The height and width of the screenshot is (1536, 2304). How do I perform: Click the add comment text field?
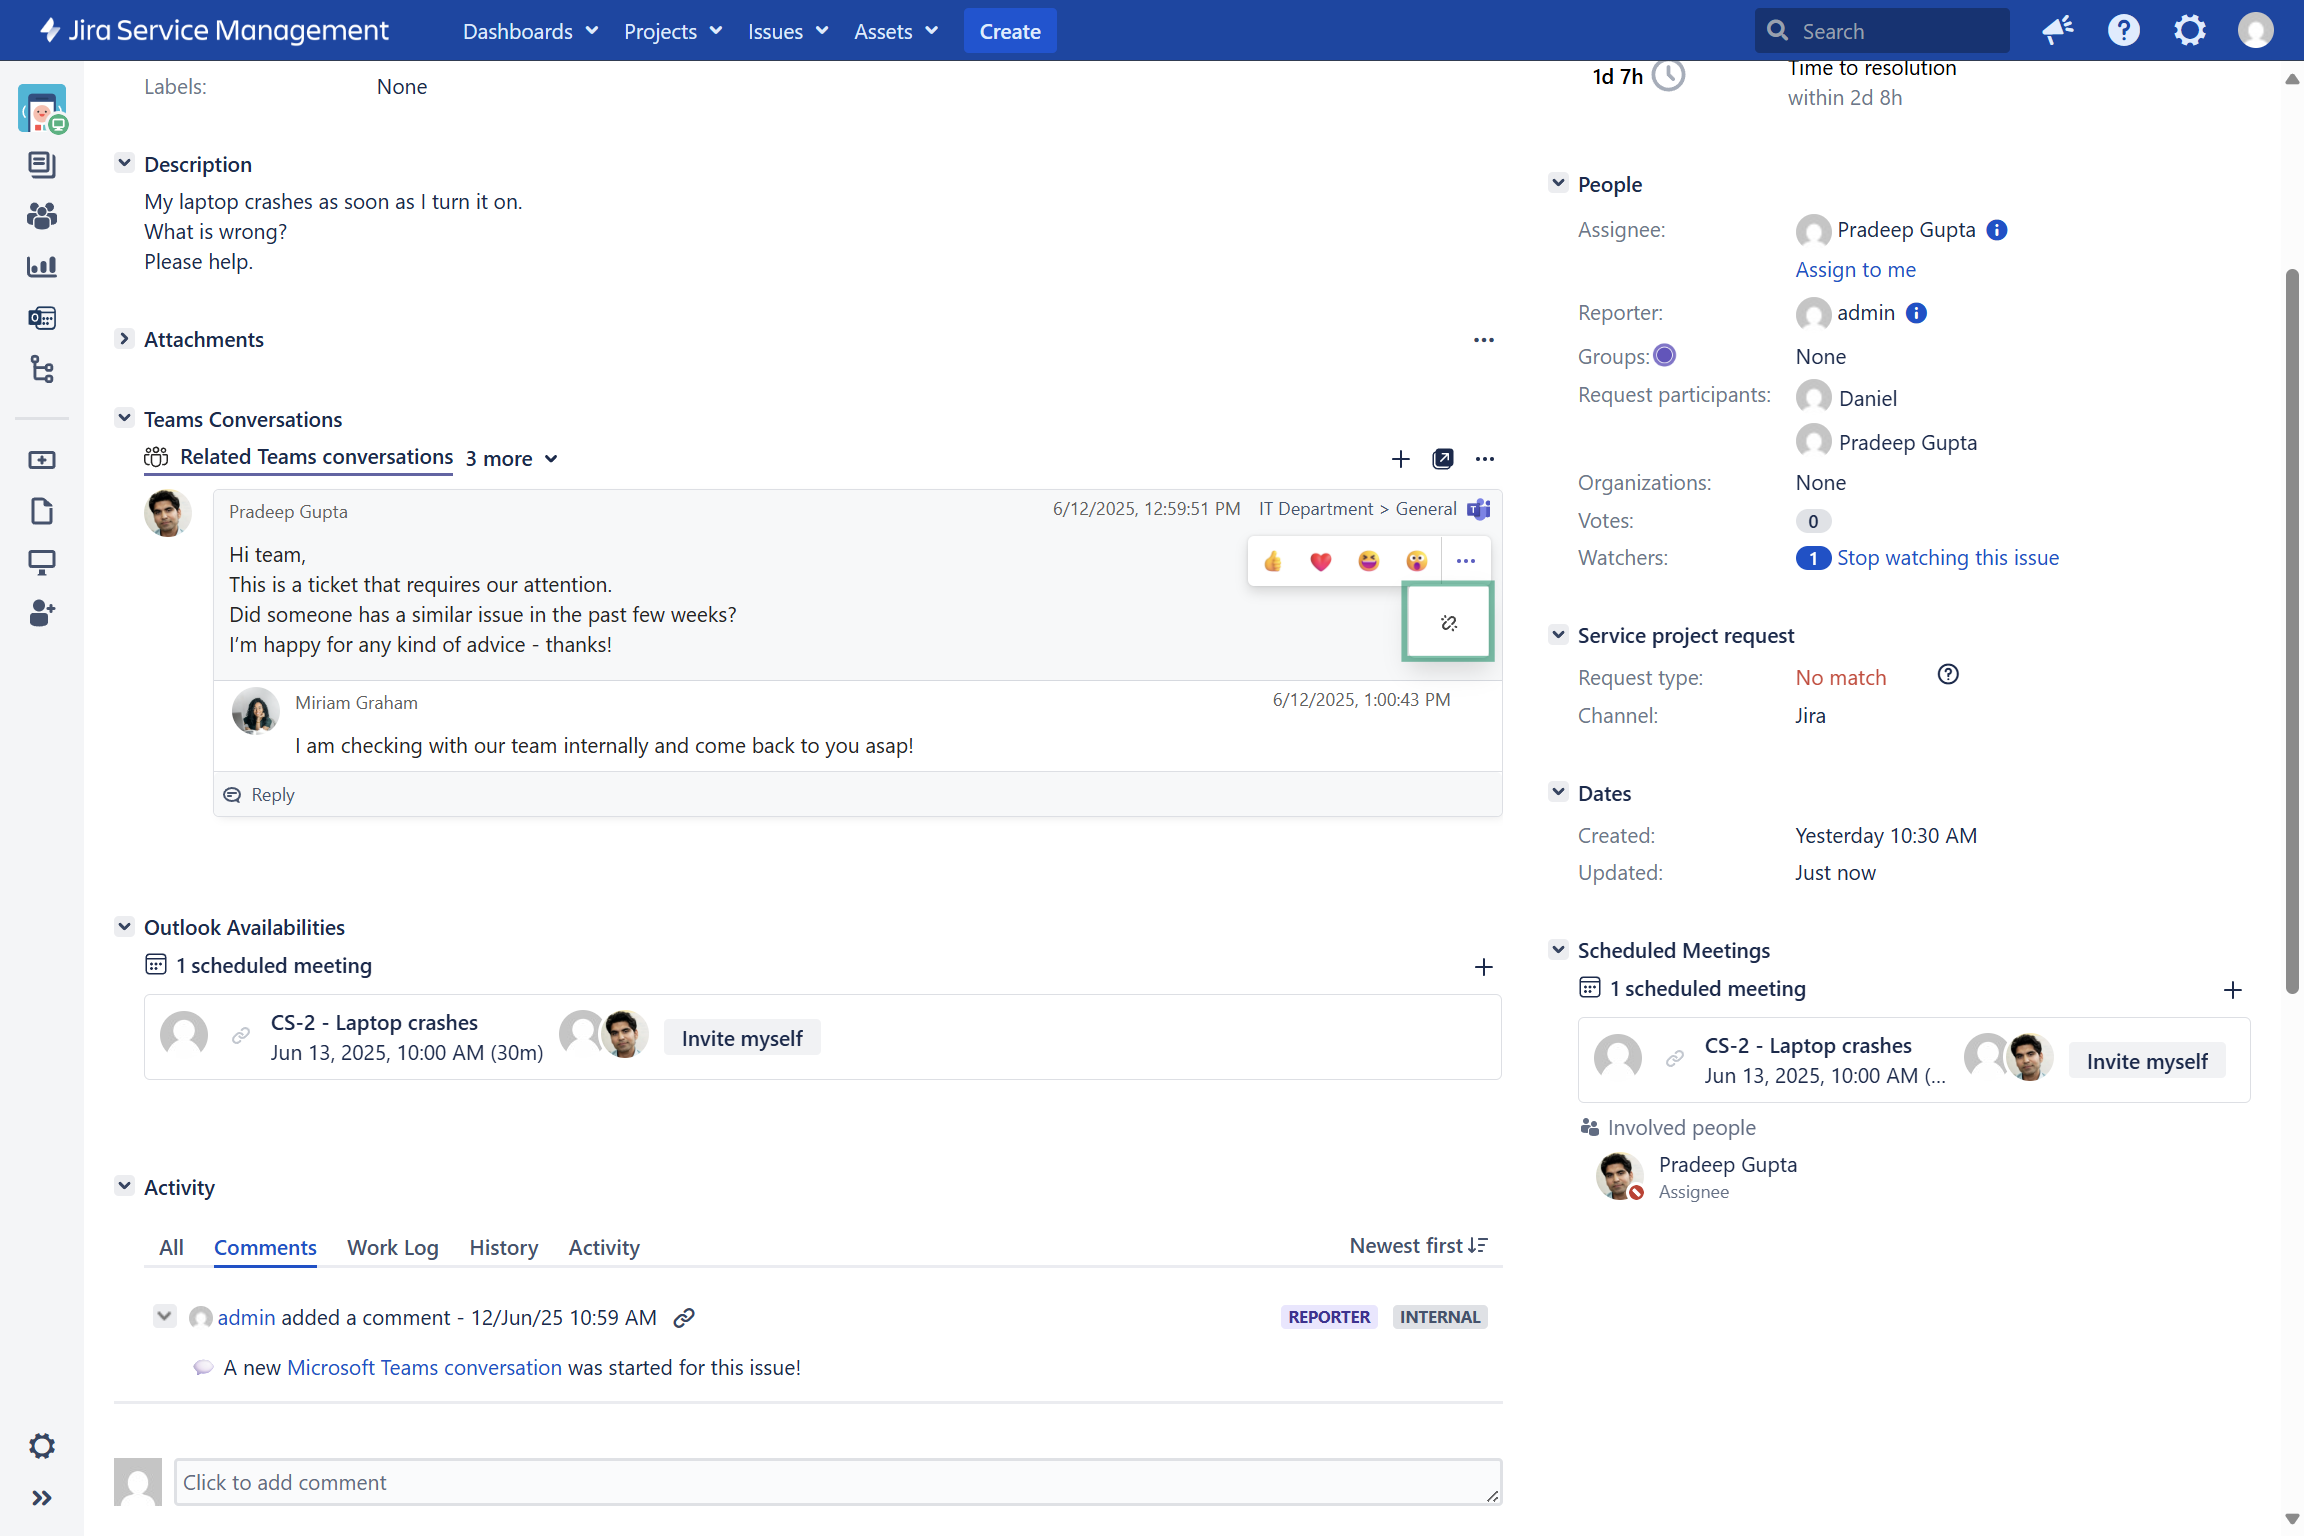836,1481
